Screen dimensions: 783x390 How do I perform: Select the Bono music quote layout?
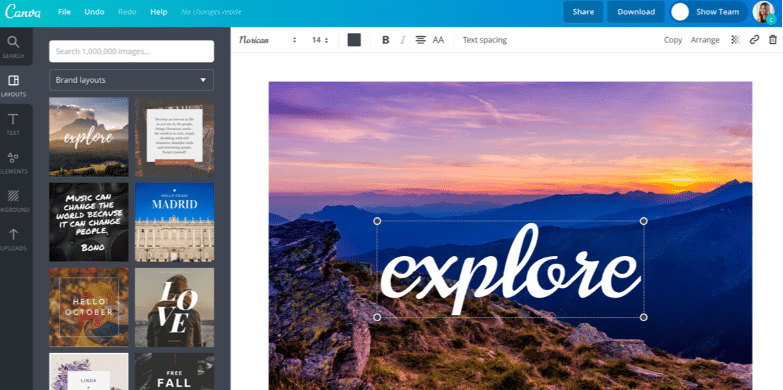pos(88,222)
